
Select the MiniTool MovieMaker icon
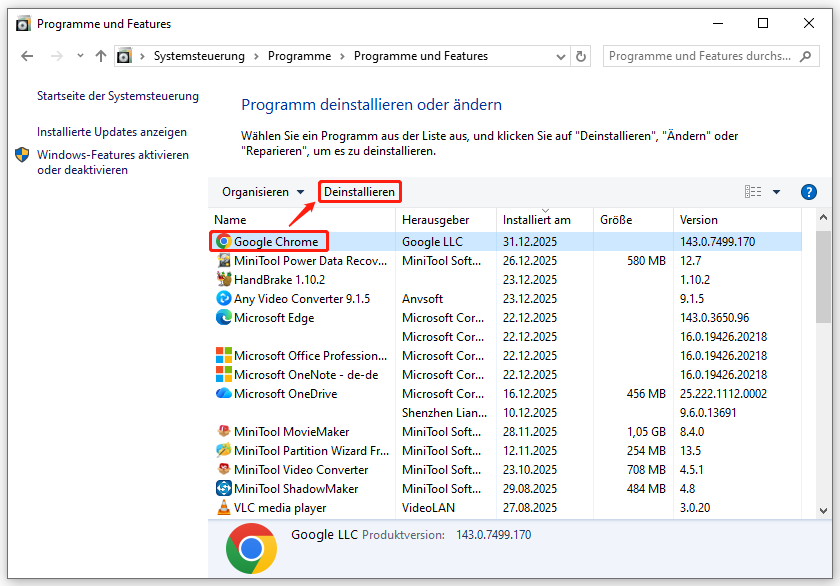pos(225,431)
